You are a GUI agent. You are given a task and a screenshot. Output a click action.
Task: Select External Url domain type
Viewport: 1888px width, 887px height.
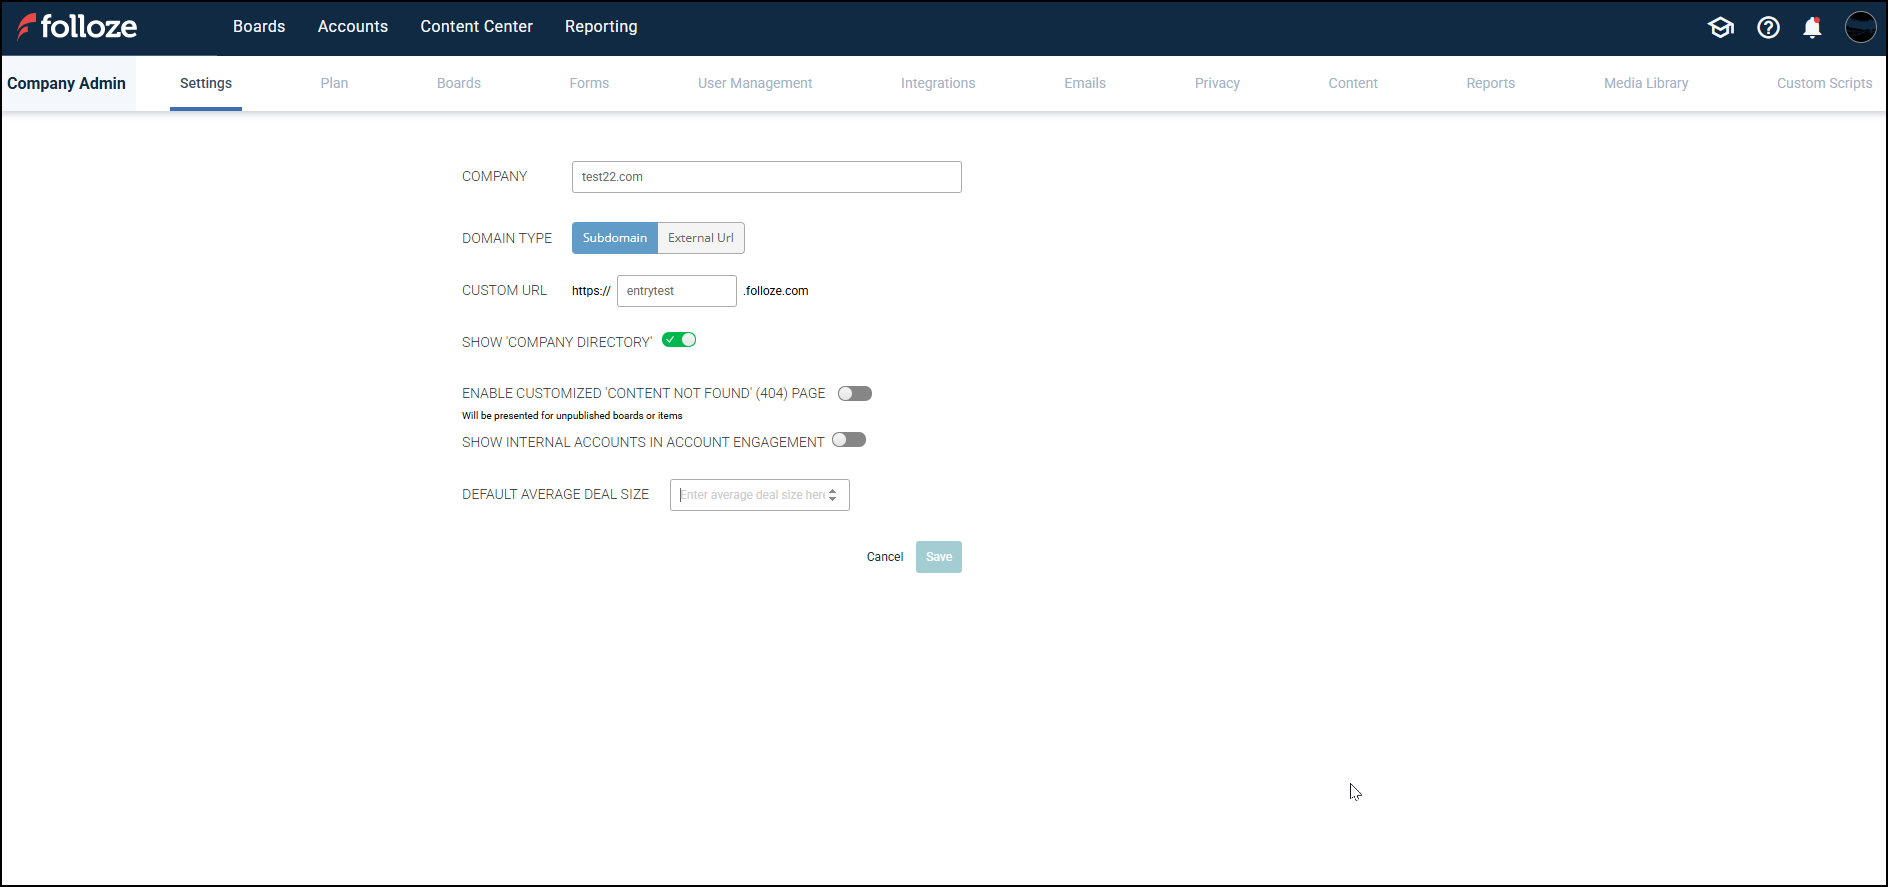tap(700, 238)
